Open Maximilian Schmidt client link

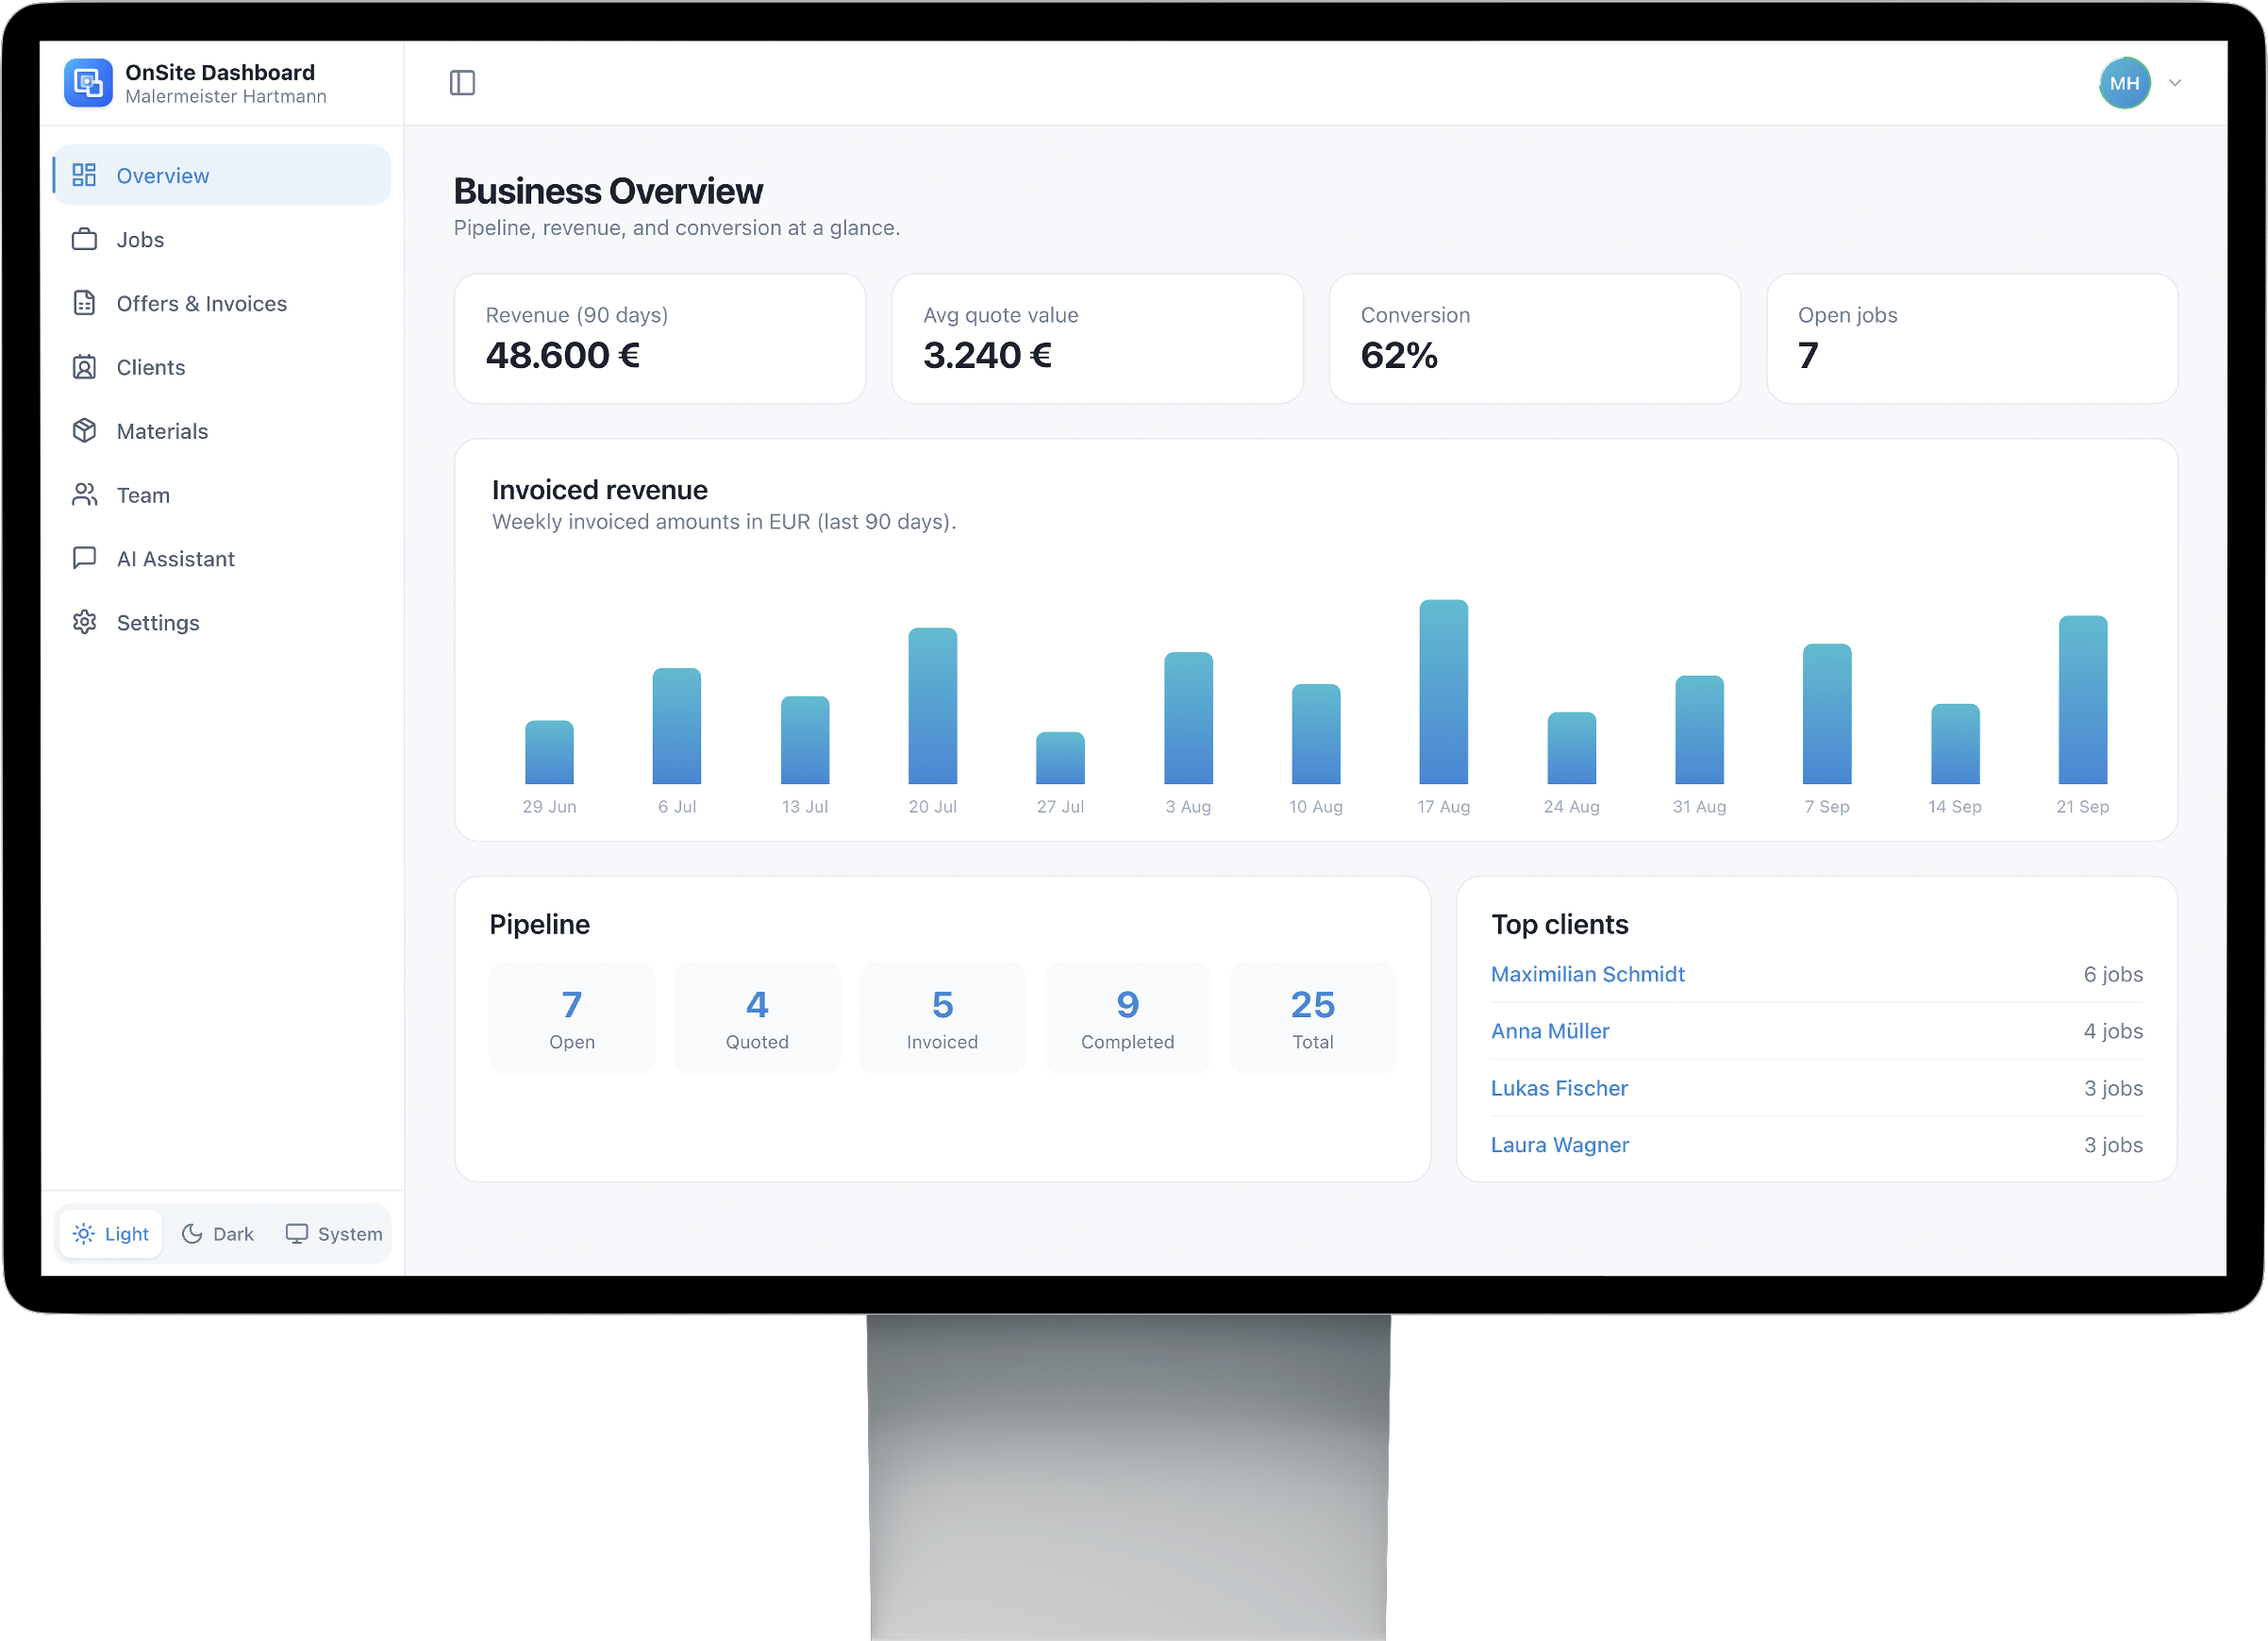coord(1588,975)
